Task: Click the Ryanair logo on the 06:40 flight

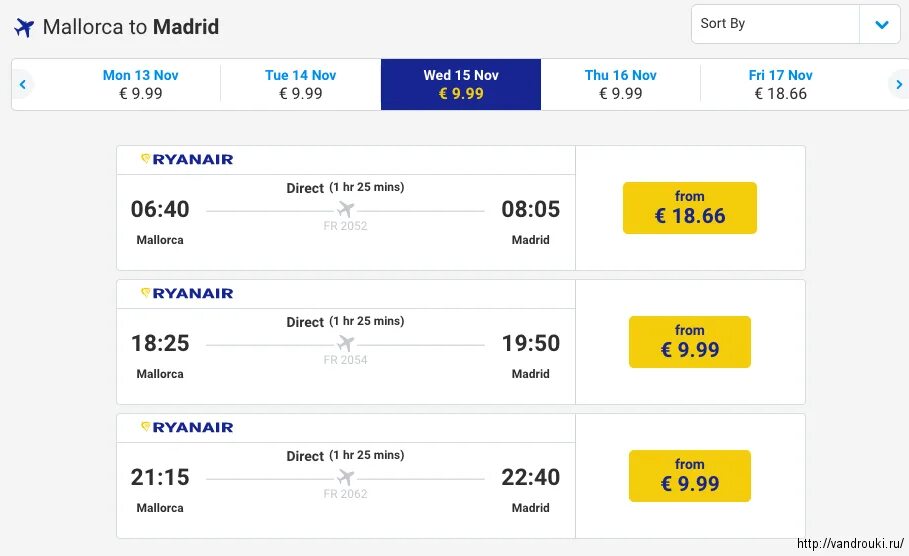Action: [x=187, y=159]
